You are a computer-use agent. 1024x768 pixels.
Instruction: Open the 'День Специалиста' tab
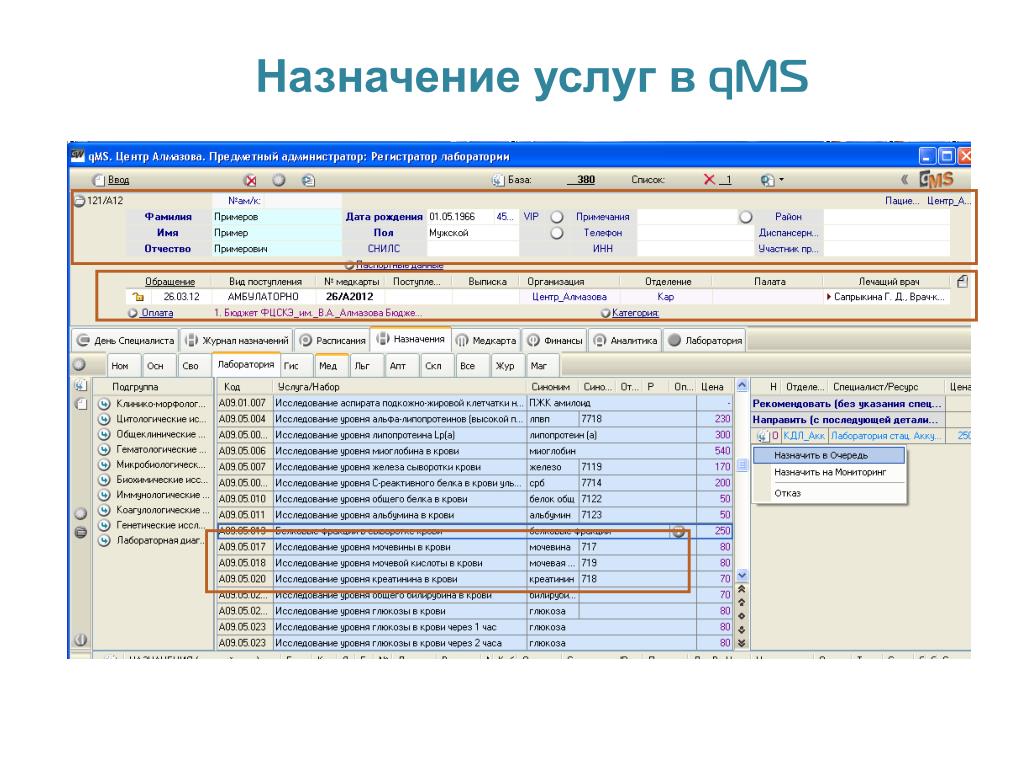pos(125,340)
